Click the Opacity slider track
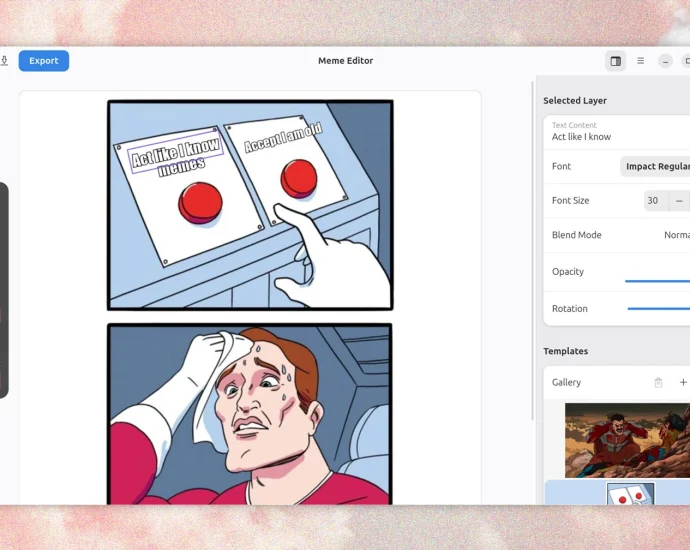The width and height of the screenshot is (690, 550). [657, 281]
